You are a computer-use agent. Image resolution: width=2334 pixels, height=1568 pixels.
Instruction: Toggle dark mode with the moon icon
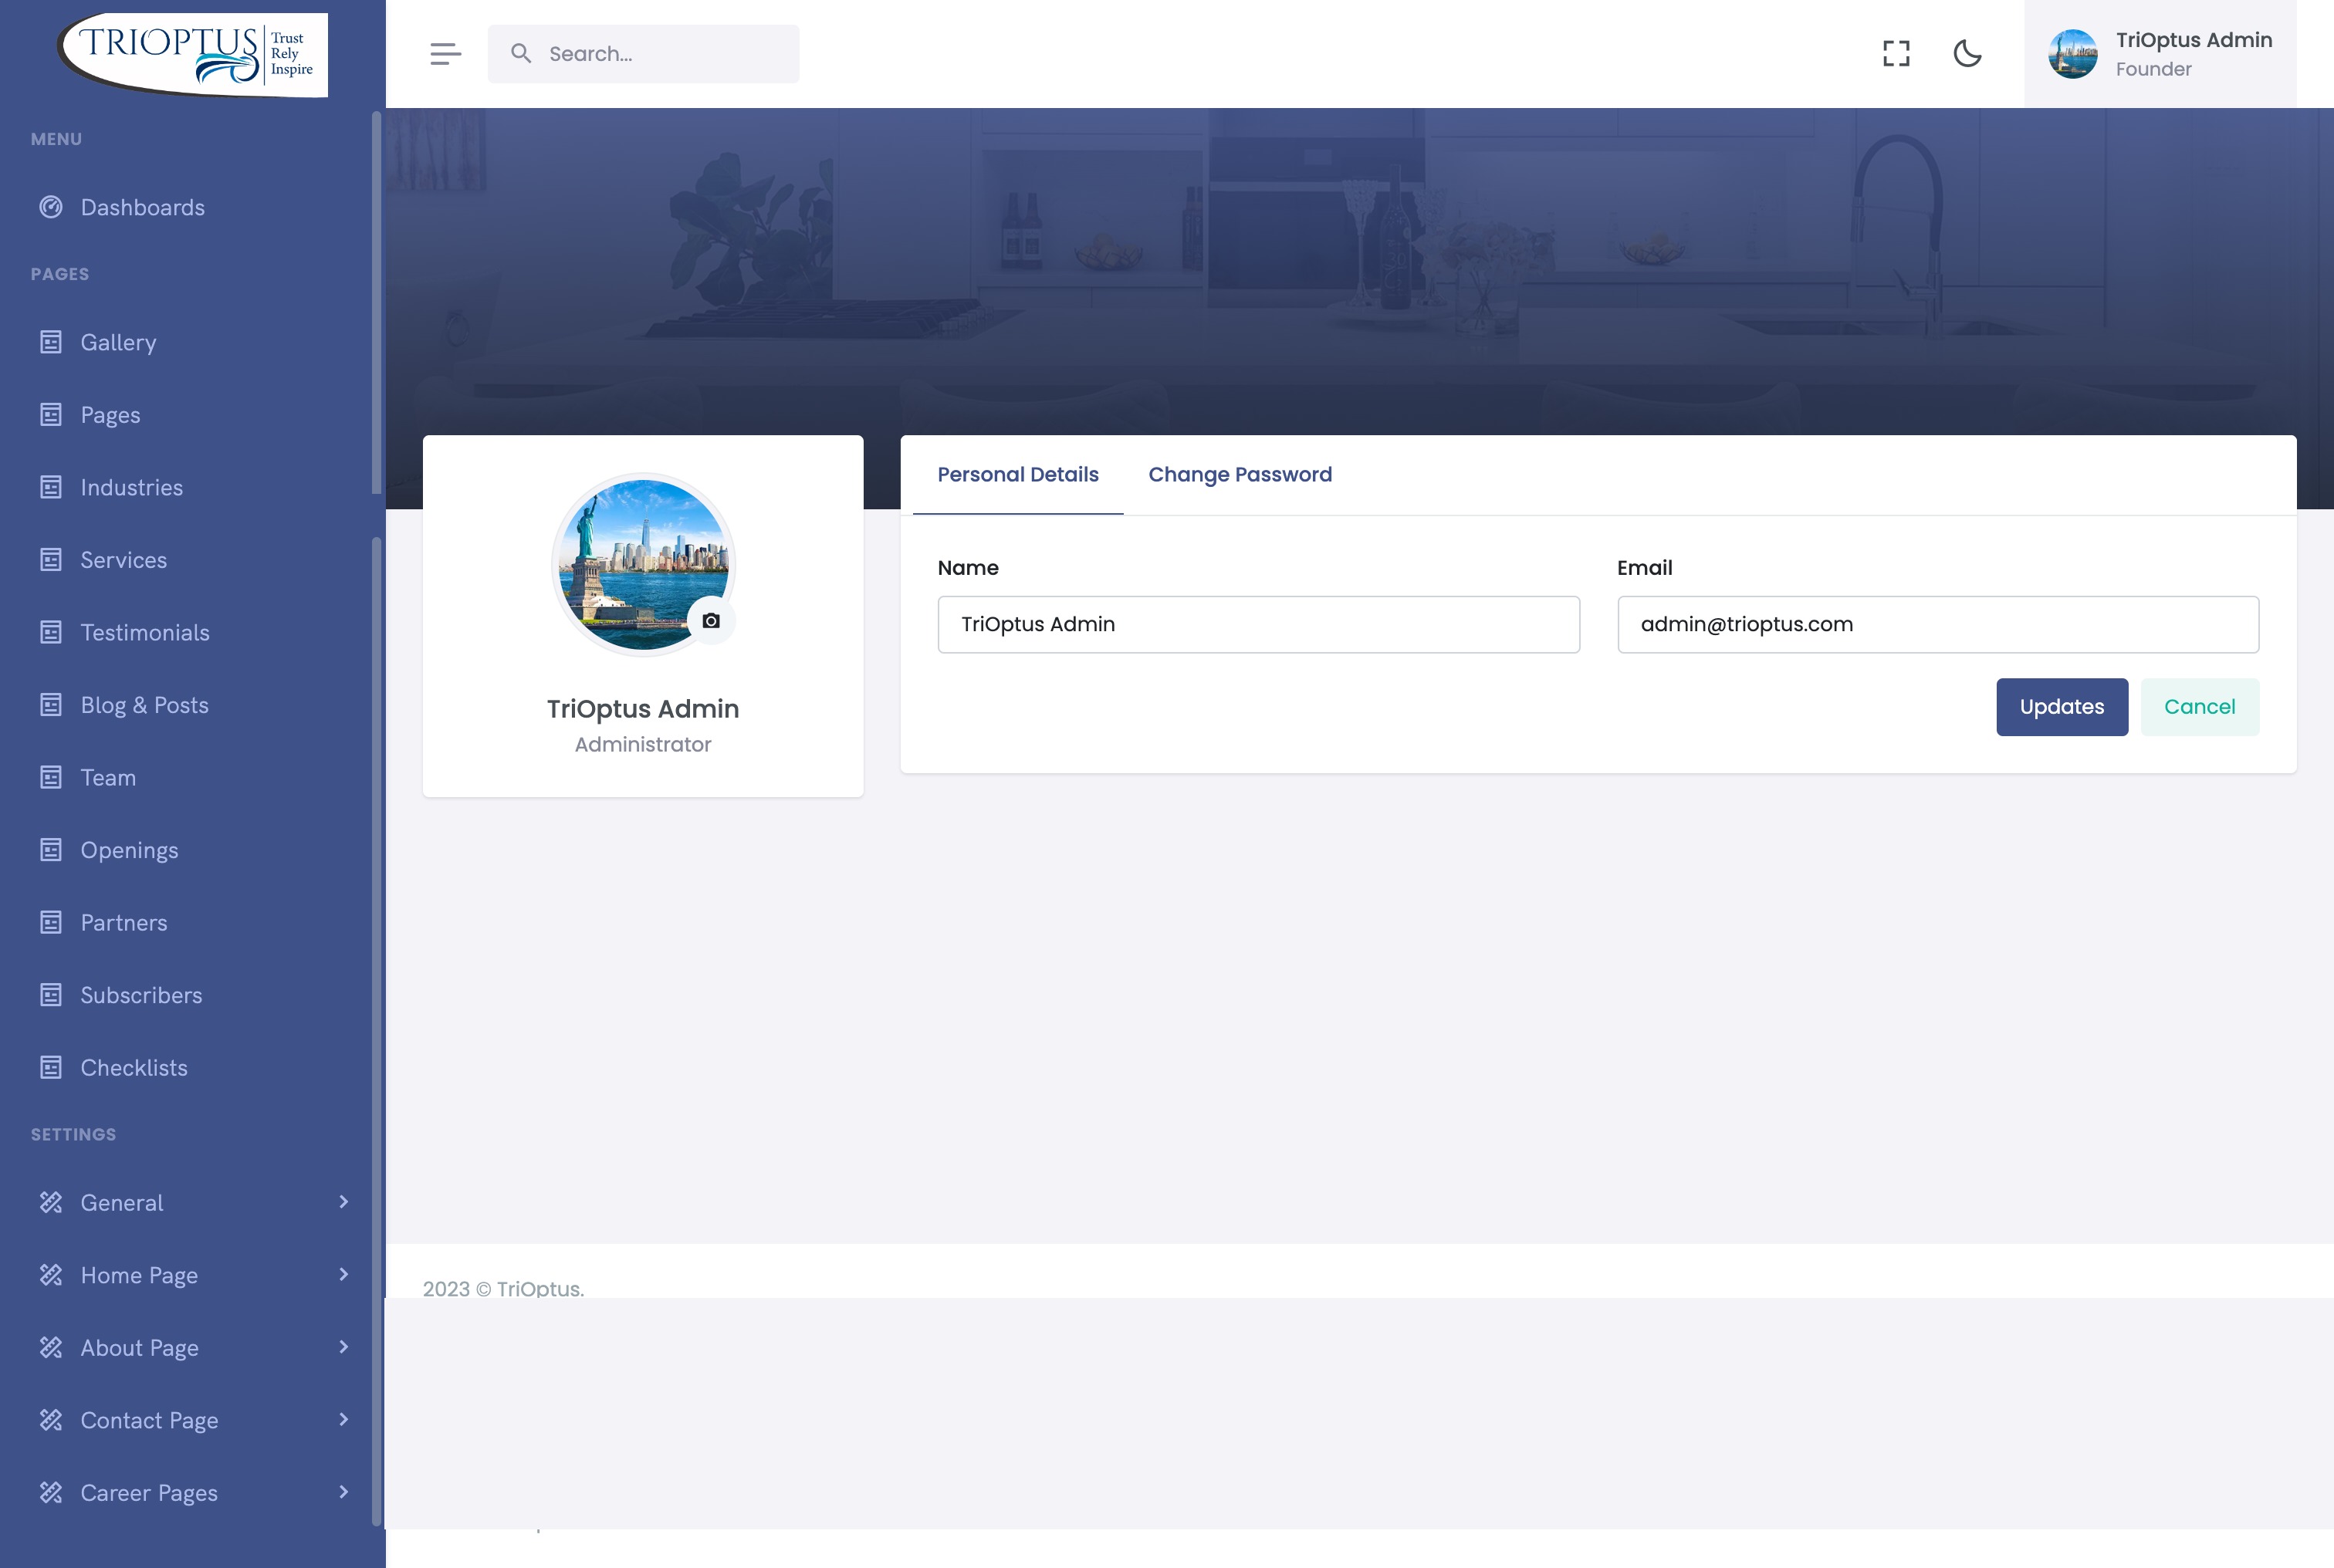tap(1967, 53)
